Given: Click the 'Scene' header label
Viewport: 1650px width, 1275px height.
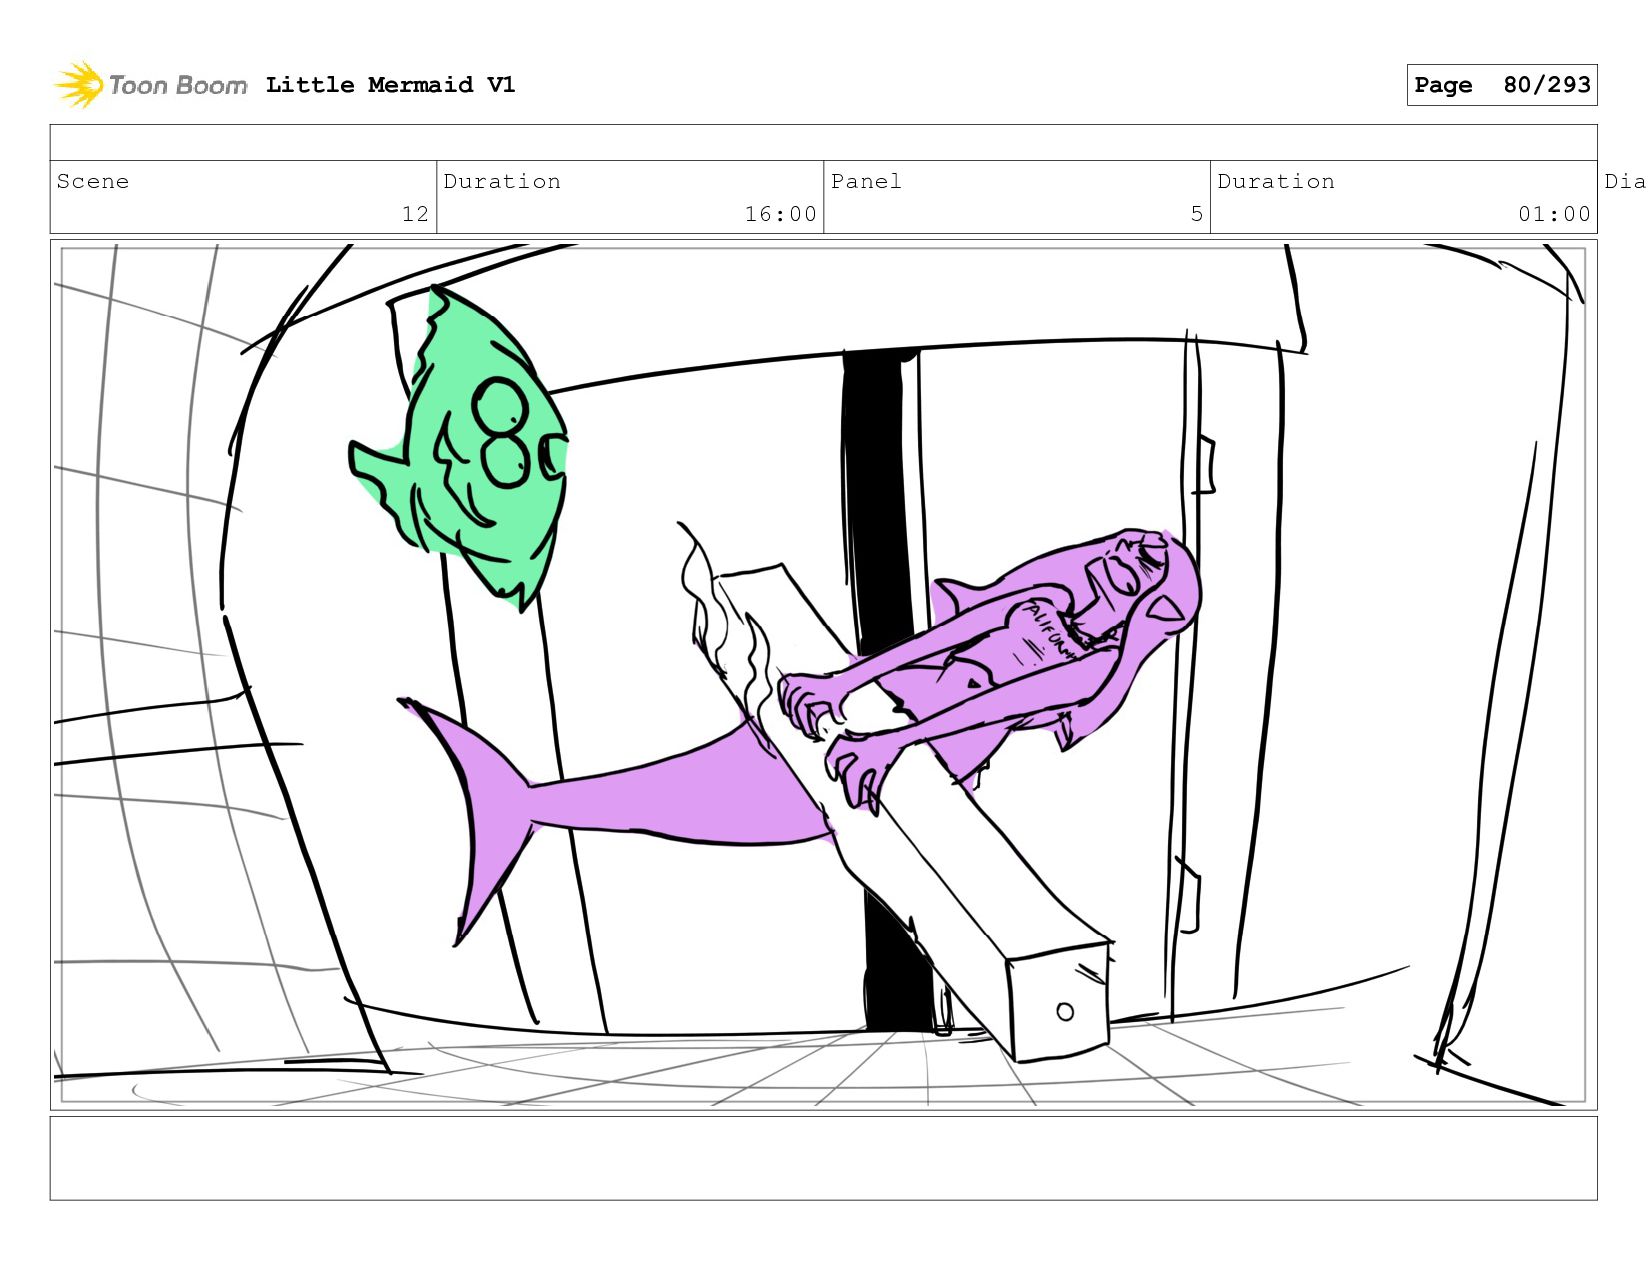Looking at the screenshot, I should 93,181.
